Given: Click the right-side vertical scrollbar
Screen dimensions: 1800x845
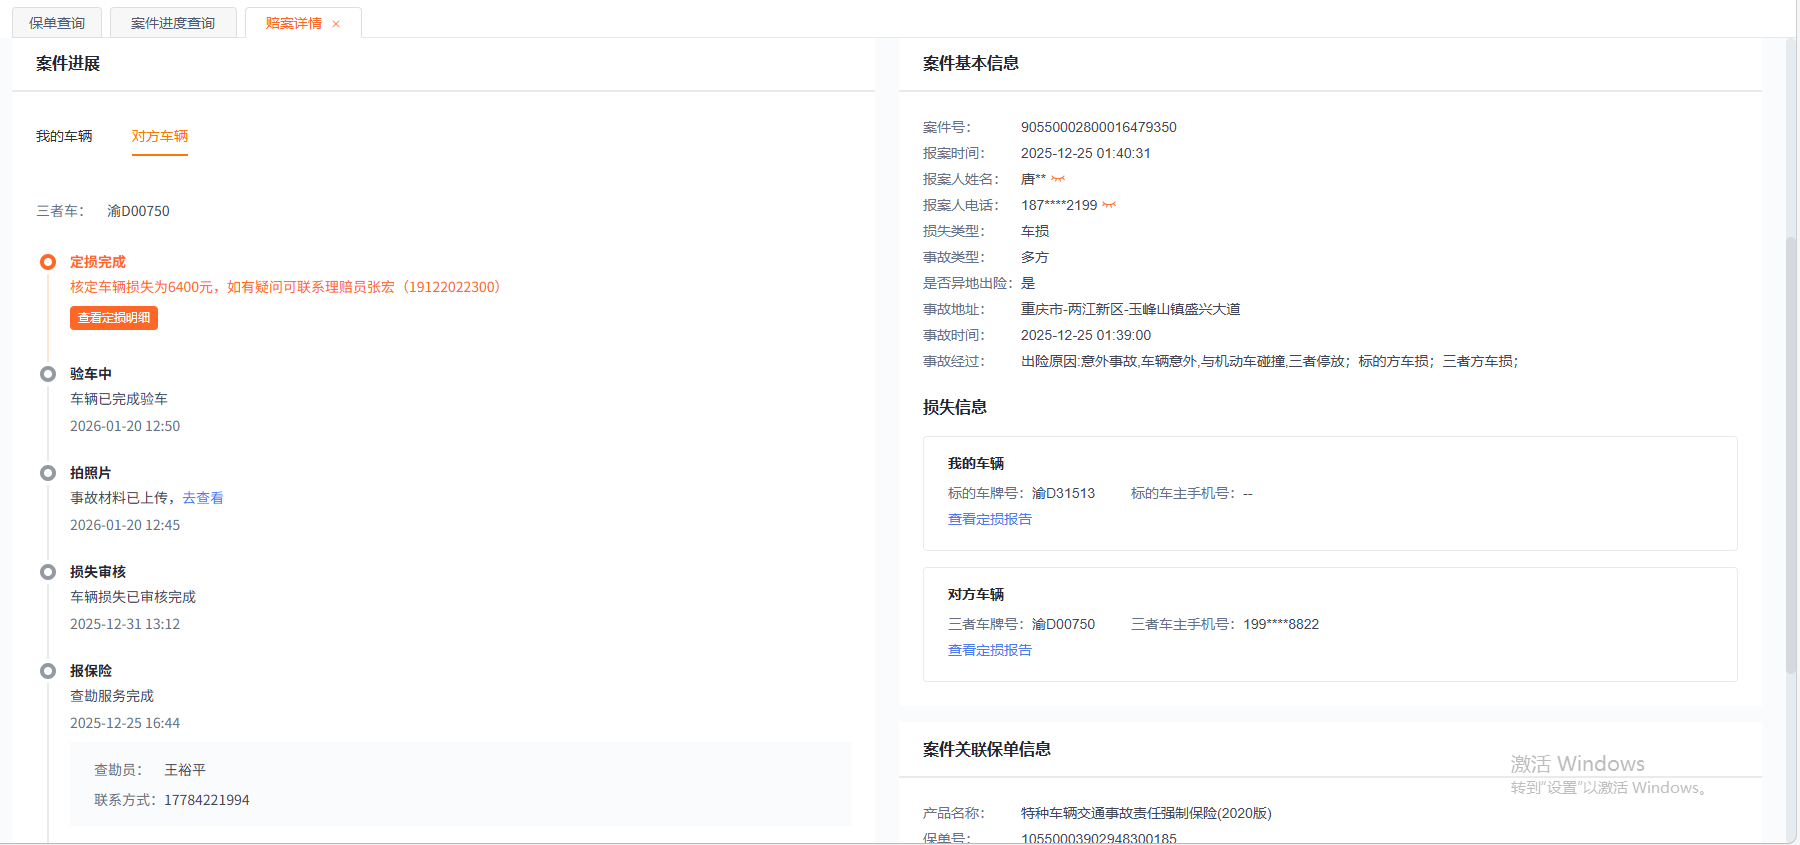Looking at the screenshot, I should (x=1791, y=450).
